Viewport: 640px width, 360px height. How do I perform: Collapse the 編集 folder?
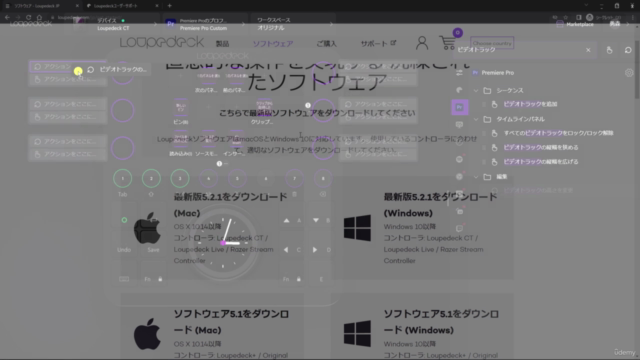click(476, 177)
